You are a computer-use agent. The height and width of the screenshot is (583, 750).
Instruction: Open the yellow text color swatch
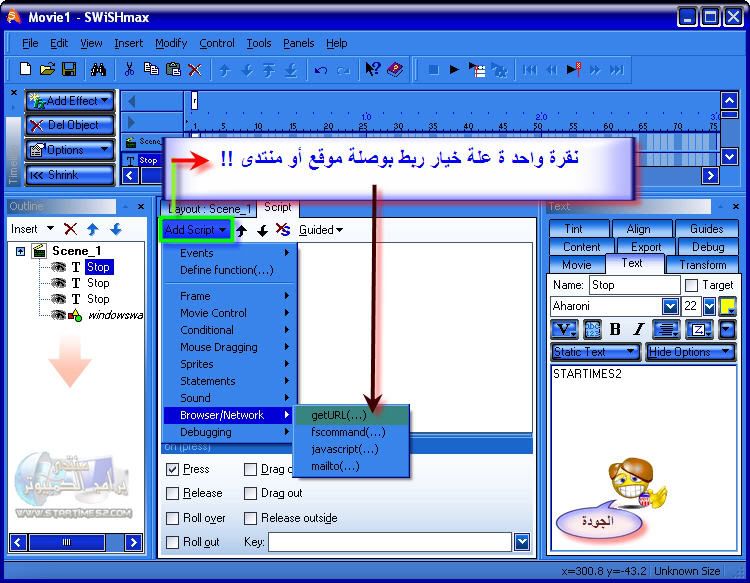(728, 306)
